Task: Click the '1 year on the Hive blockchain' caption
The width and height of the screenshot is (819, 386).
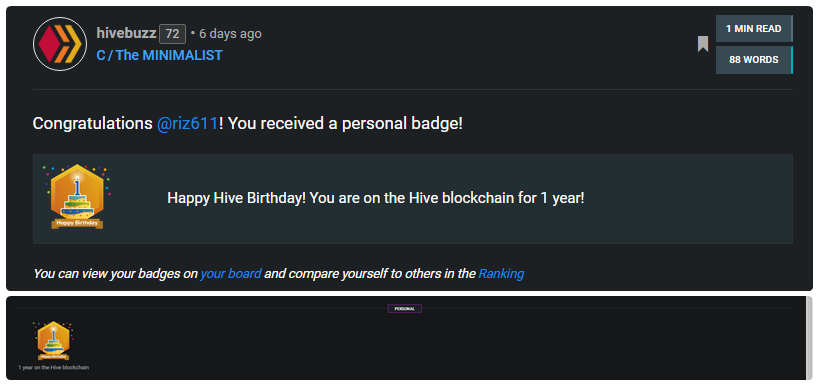Action: coord(53,368)
